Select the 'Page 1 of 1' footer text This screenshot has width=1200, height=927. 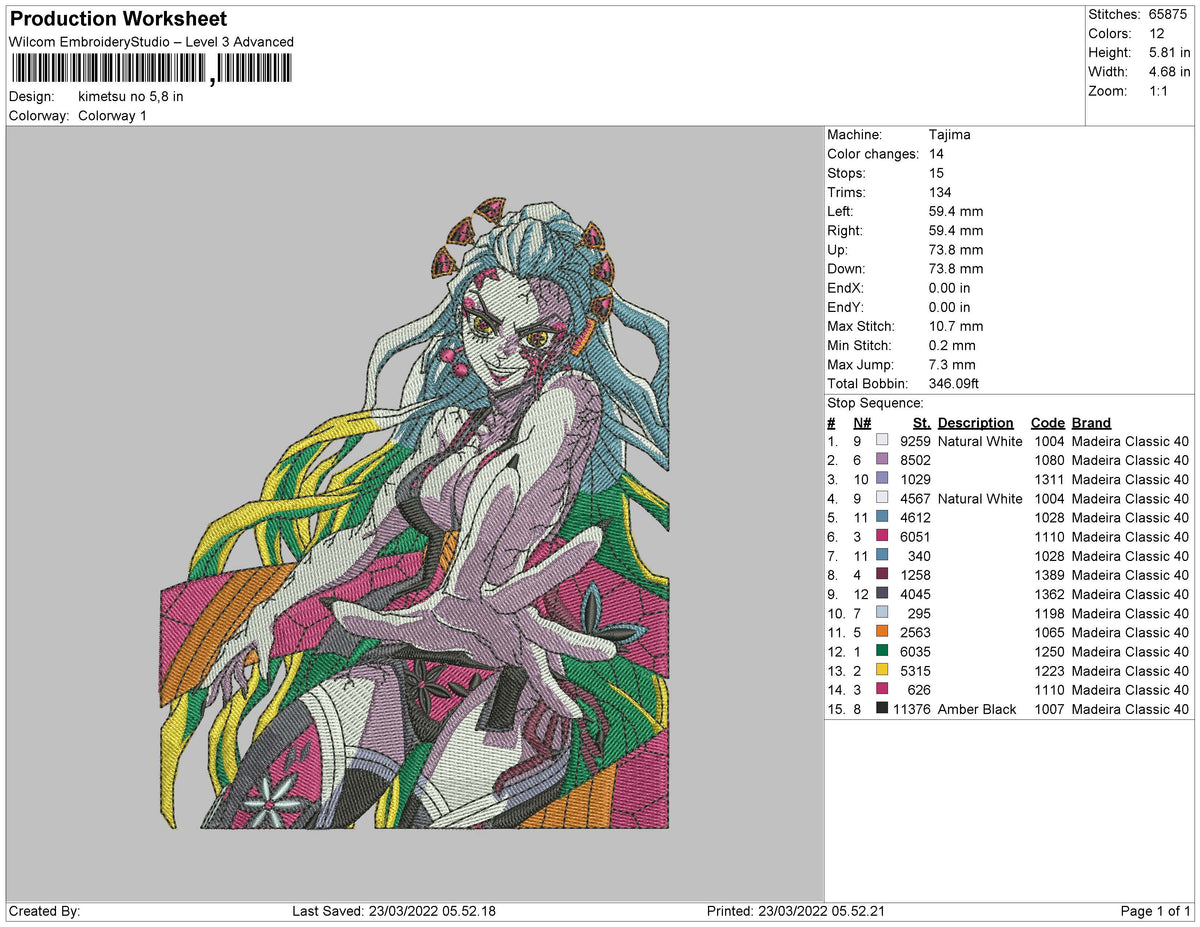coord(1155,911)
